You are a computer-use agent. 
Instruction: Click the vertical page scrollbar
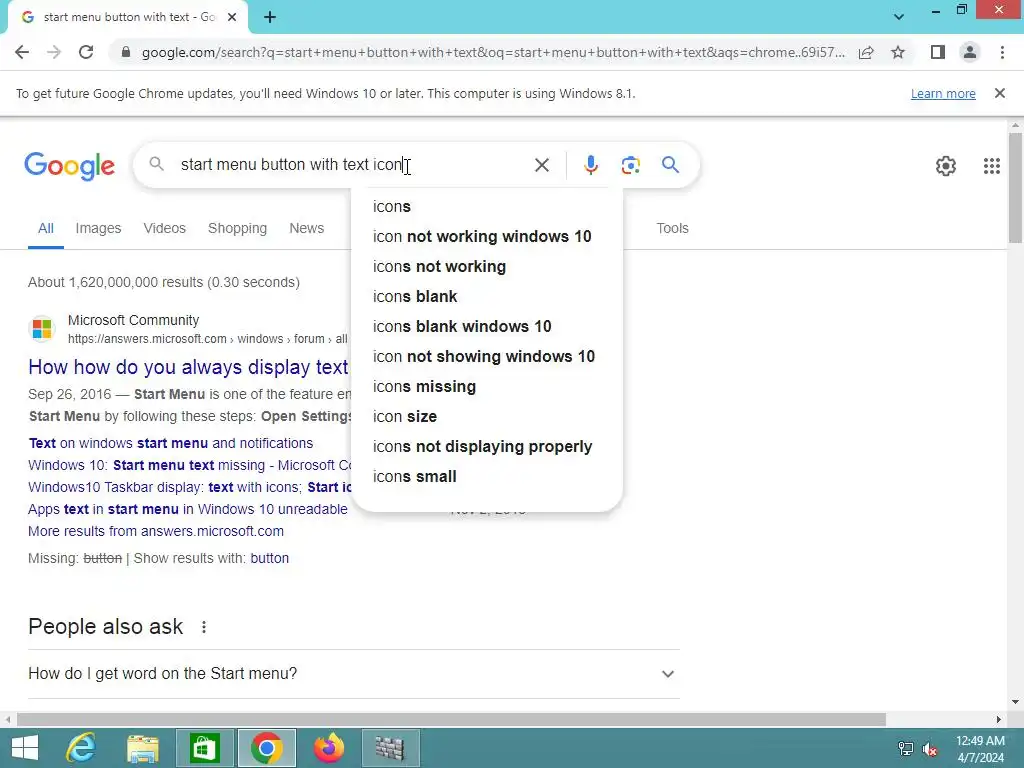[x=1015, y=187]
